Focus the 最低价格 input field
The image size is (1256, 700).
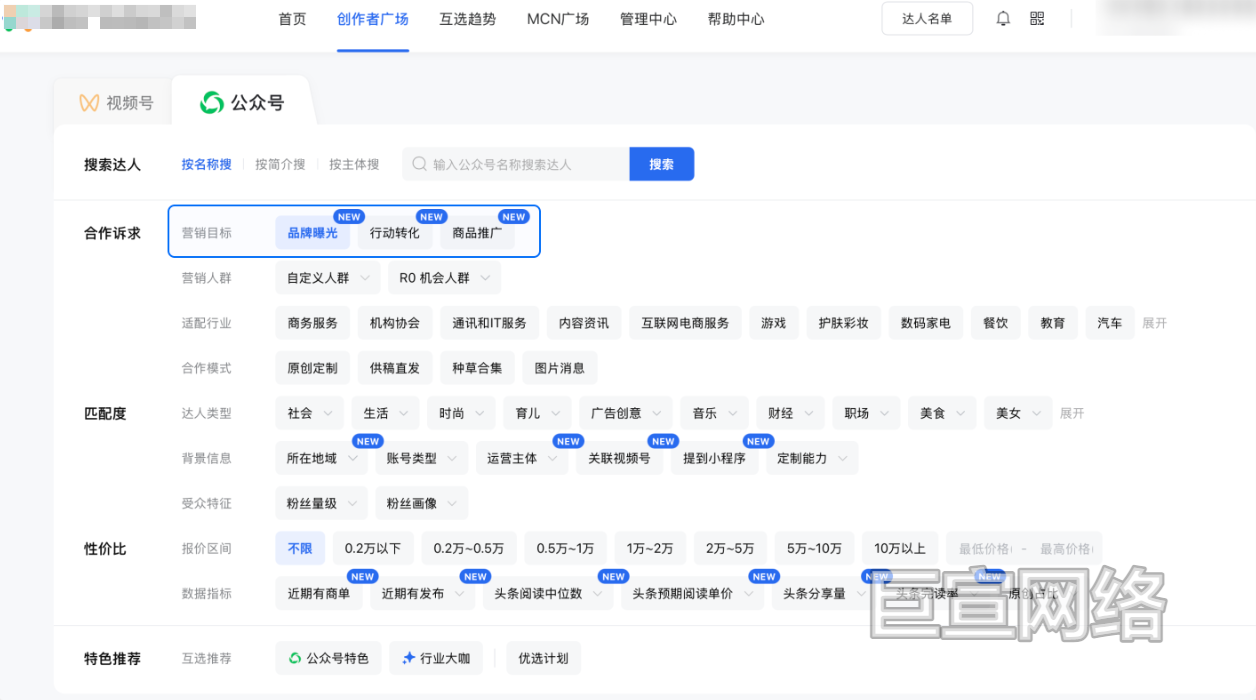984,548
